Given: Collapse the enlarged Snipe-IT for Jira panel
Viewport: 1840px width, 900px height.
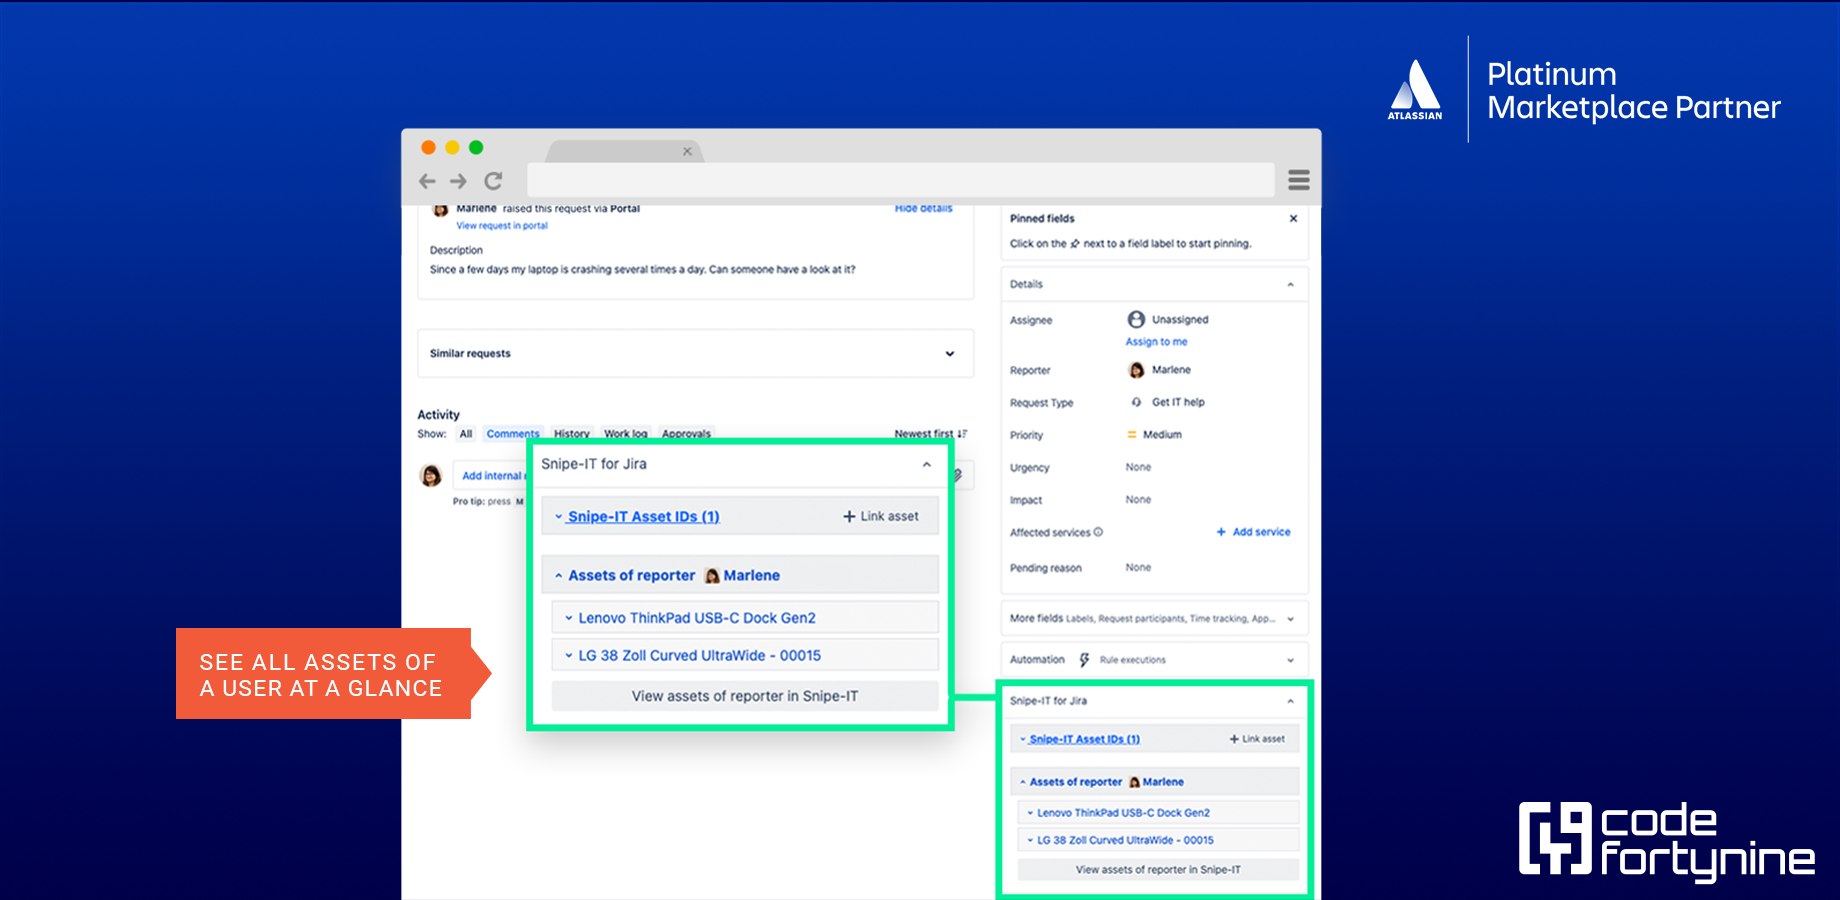Looking at the screenshot, I should click(927, 464).
